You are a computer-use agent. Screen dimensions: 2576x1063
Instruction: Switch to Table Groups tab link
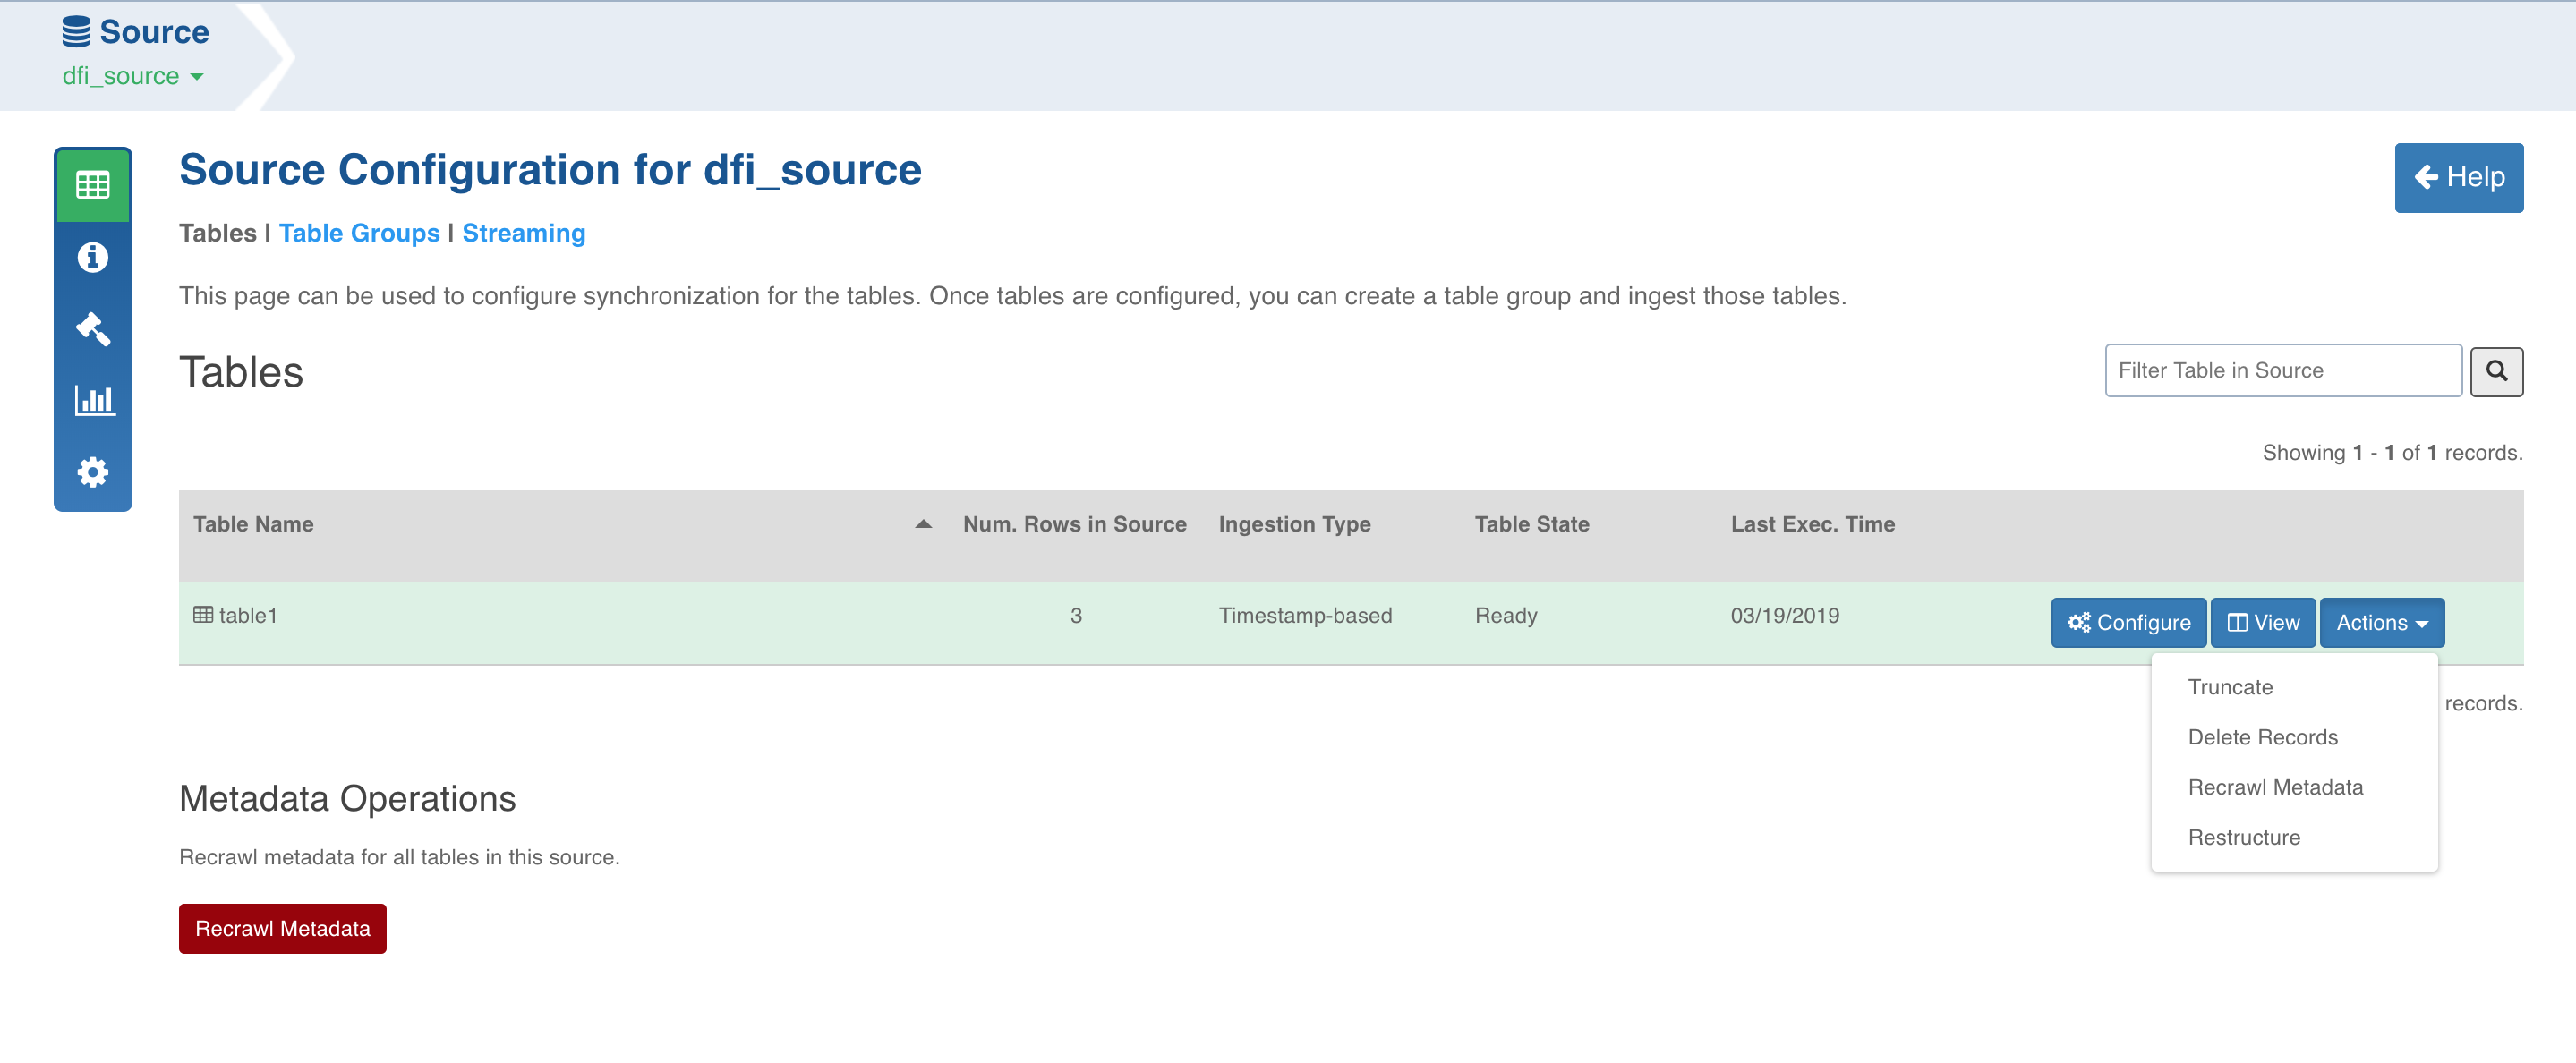tap(359, 233)
